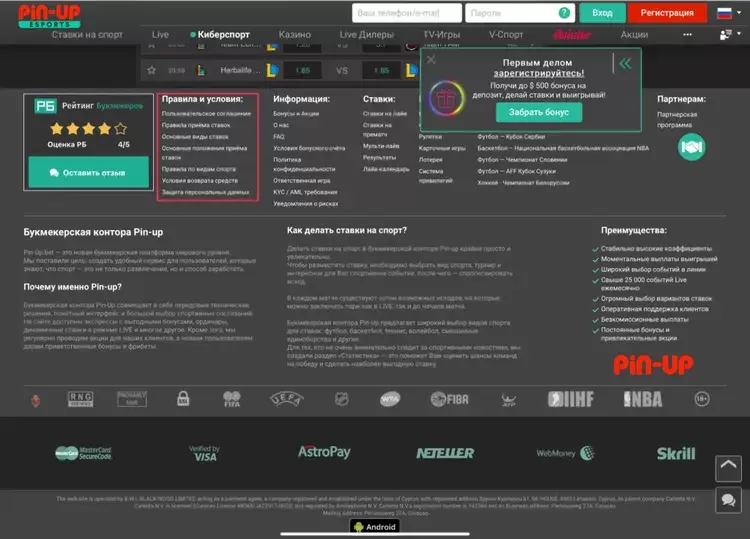Click the AstroPay payment logo

click(x=324, y=452)
